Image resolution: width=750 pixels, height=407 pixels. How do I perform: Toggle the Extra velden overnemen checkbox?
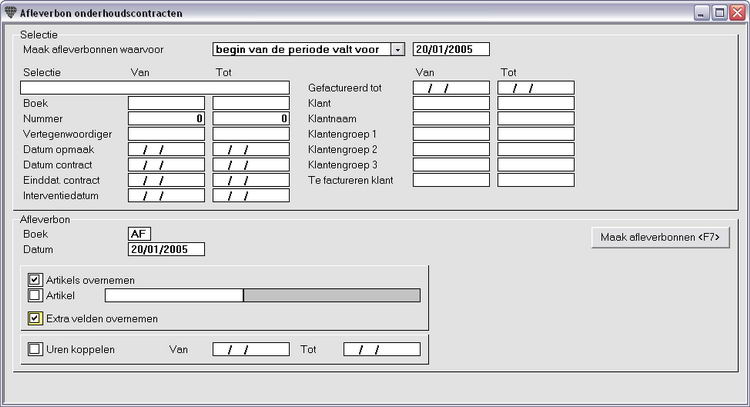click(35, 319)
